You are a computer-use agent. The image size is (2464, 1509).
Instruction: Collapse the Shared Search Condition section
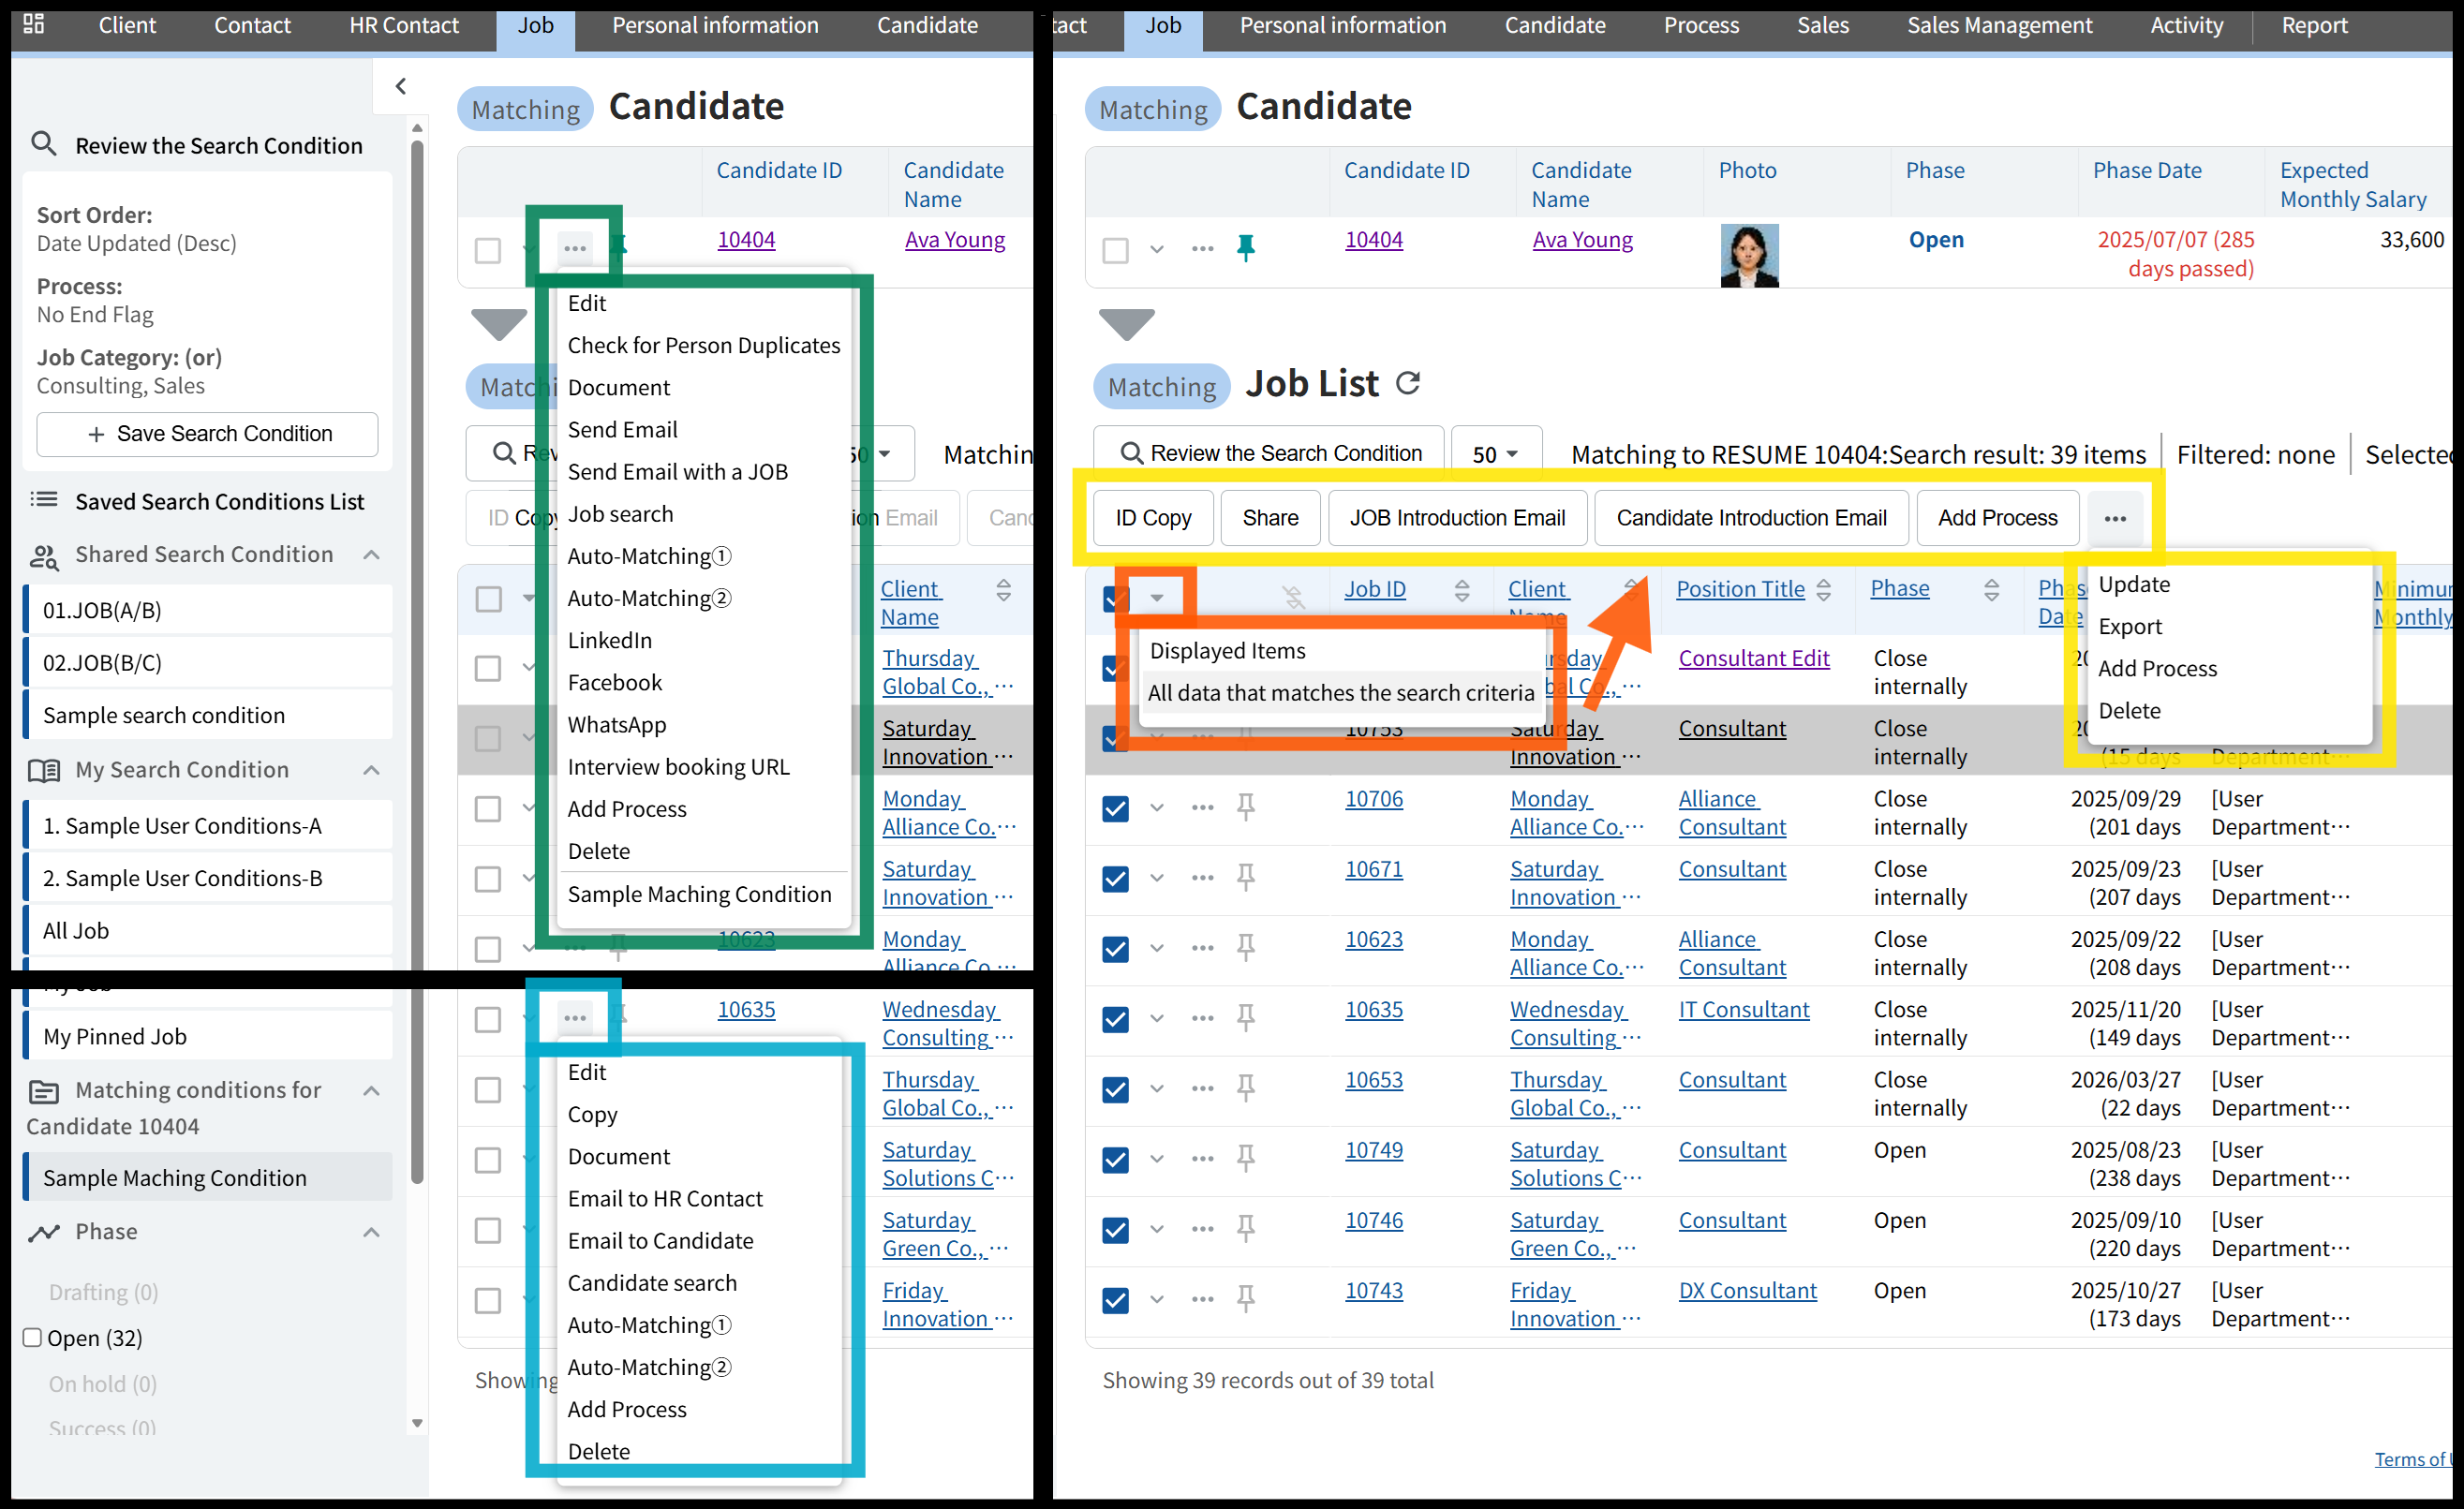click(371, 554)
